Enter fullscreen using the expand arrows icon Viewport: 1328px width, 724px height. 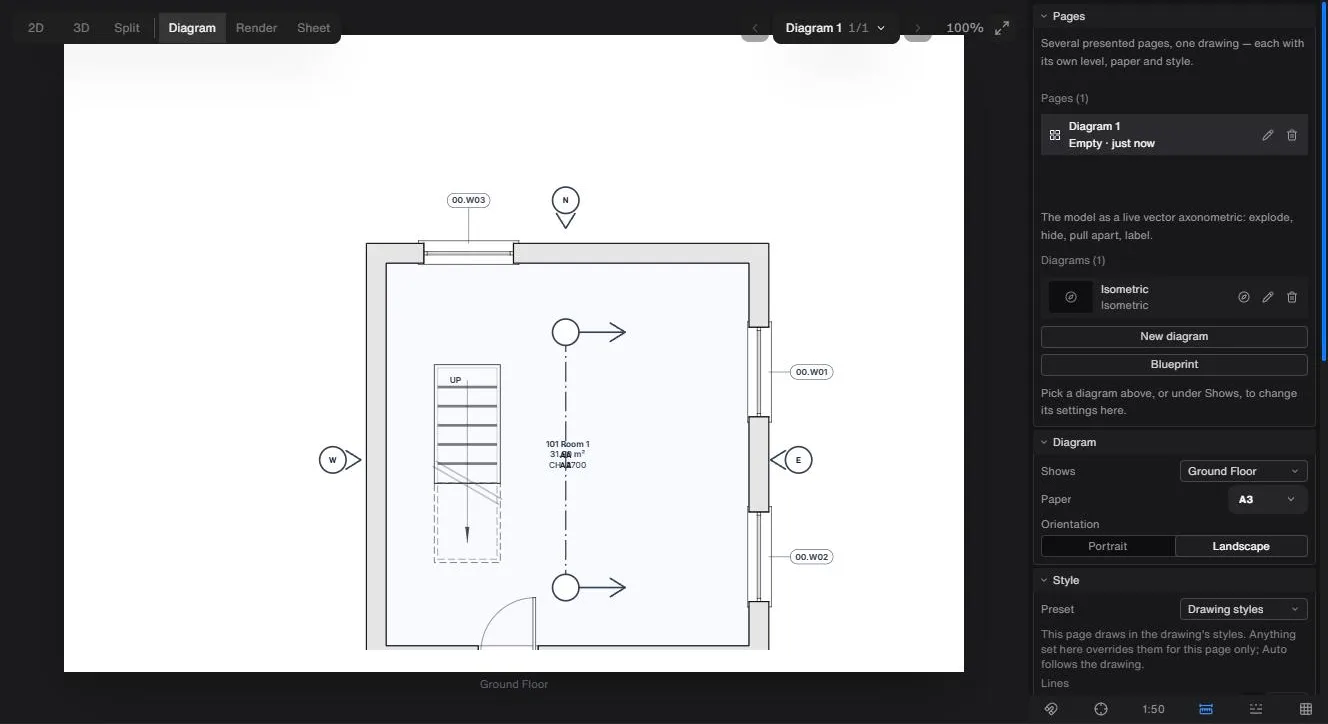pyautogui.click(x=1001, y=28)
